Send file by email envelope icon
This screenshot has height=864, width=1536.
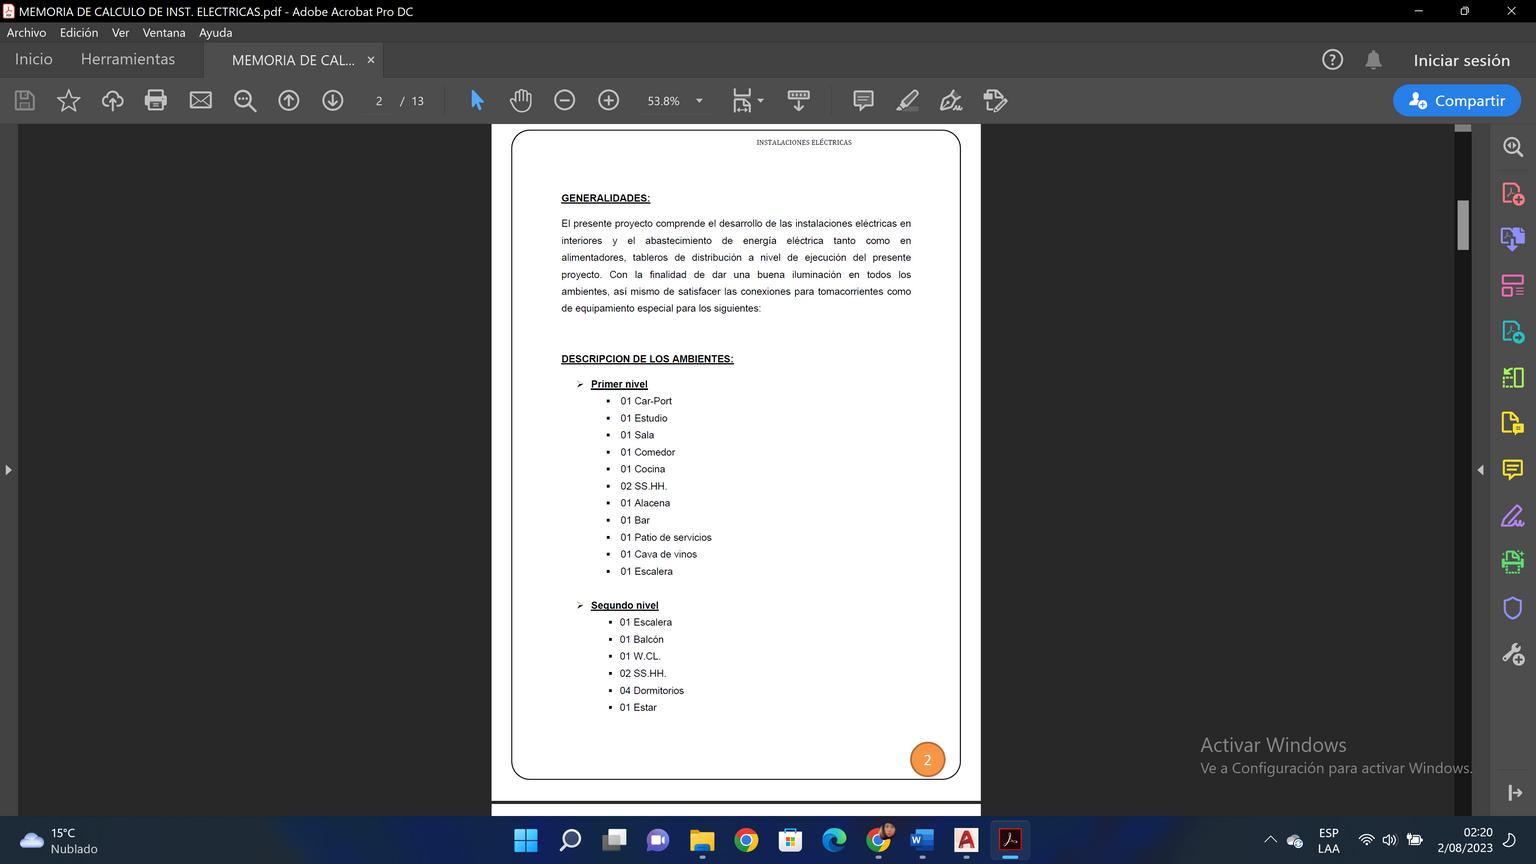click(x=200, y=100)
